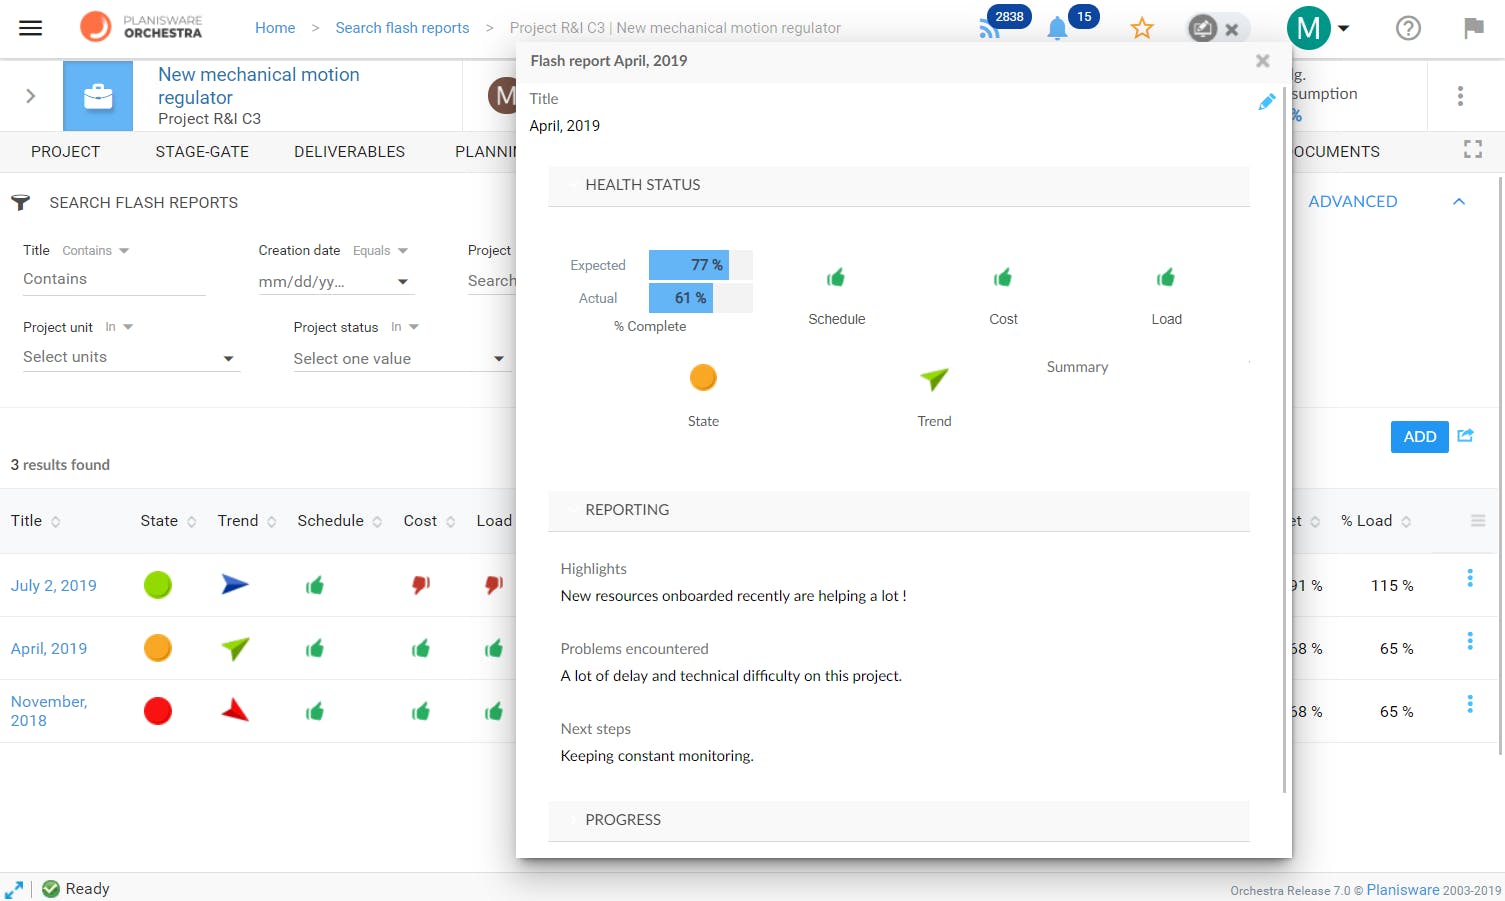Open the Project status value dropdown
This screenshot has width=1505, height=901.
(x=400, y=359)
